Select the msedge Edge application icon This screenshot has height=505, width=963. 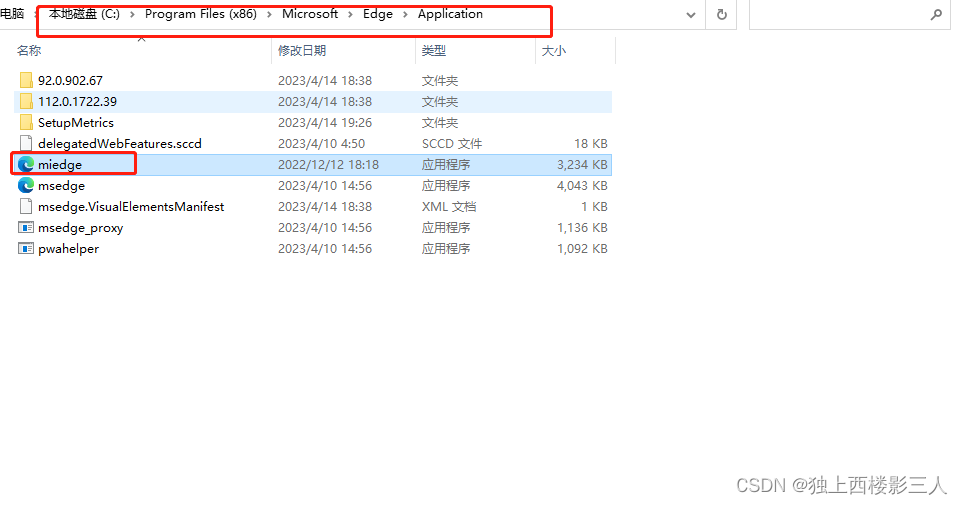click(x=26, y=186)
